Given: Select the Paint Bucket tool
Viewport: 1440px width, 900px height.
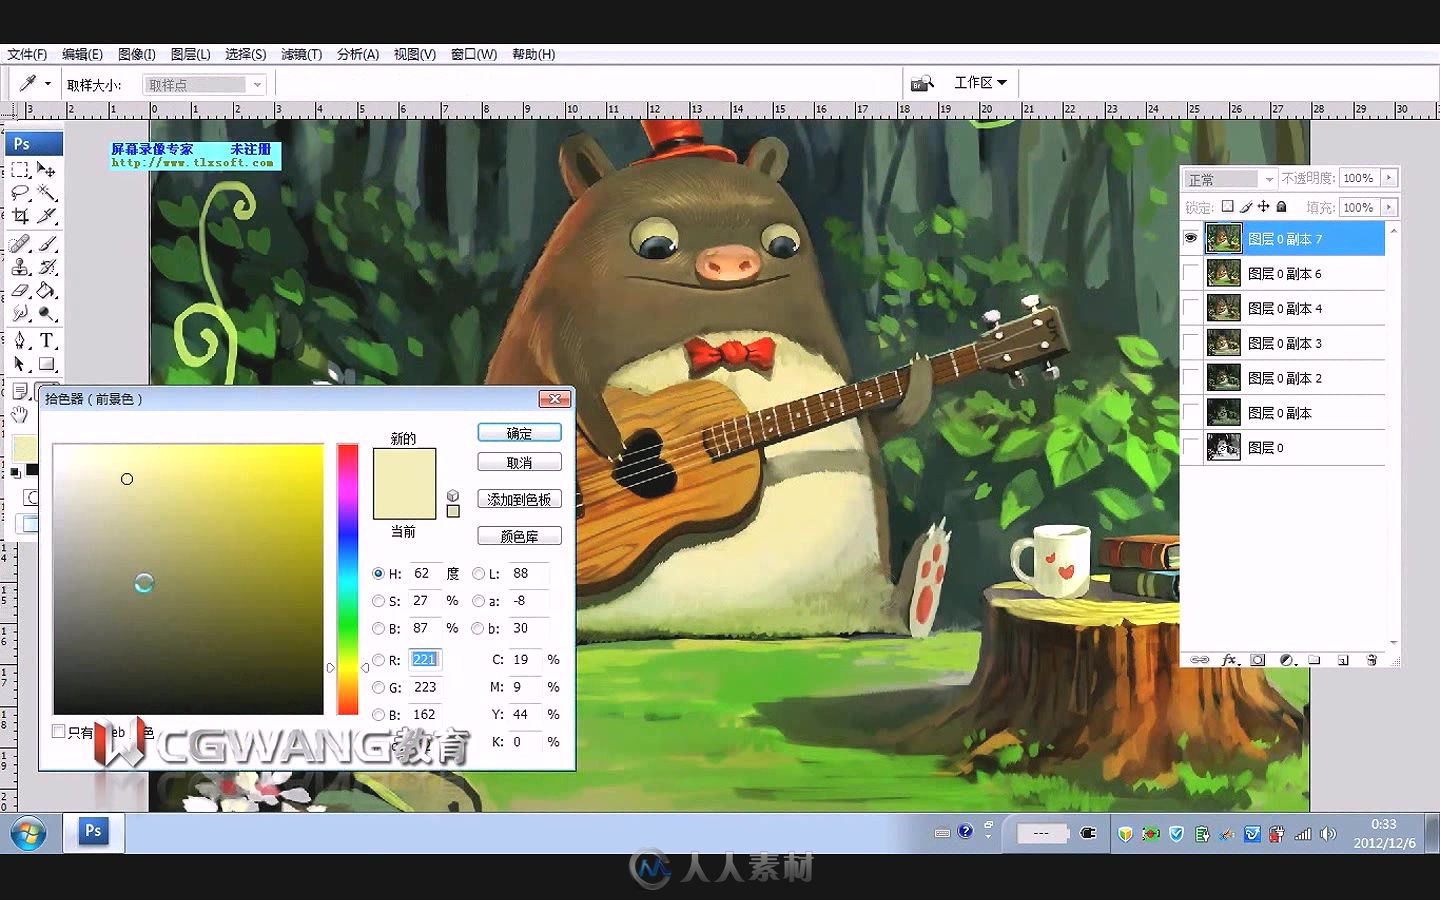Looking at the screenshot, I should point(46,291).
